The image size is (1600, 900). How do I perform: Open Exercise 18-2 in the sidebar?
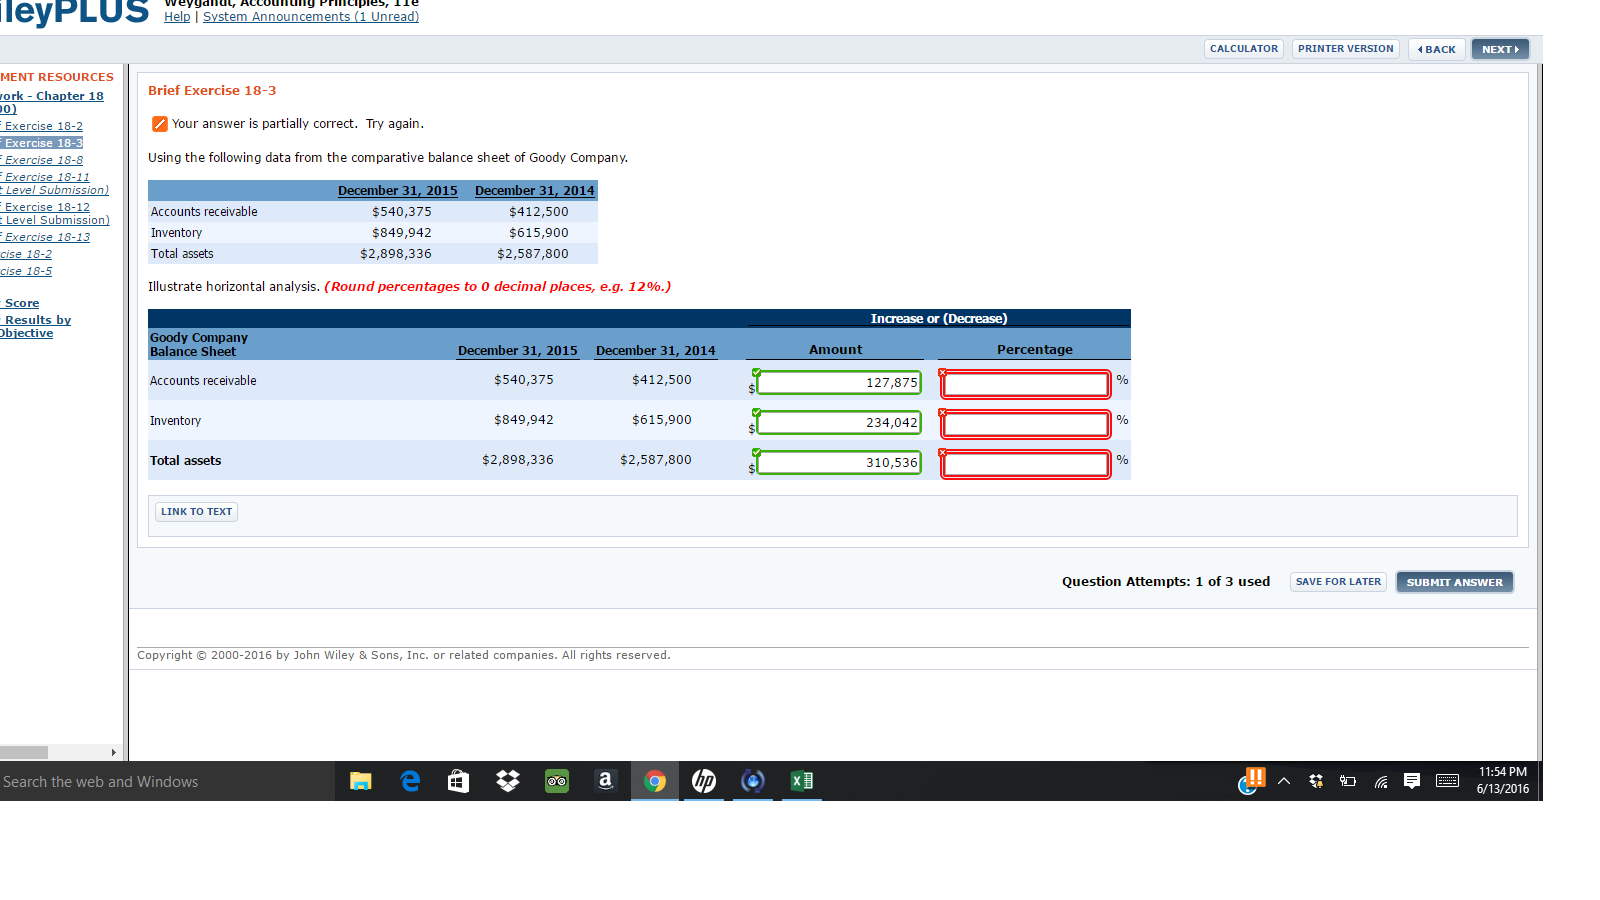(42, 126)
